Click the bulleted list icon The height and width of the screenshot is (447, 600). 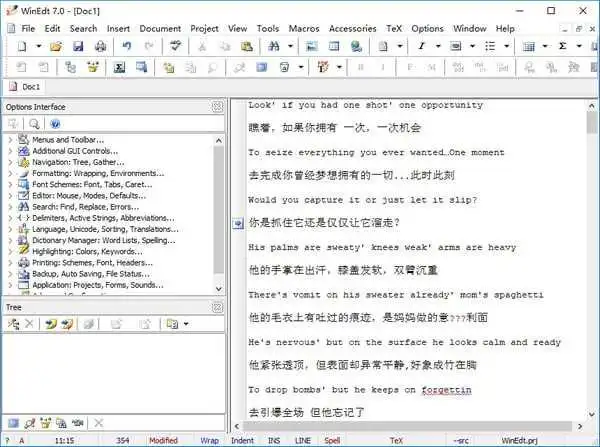(490, 46)
